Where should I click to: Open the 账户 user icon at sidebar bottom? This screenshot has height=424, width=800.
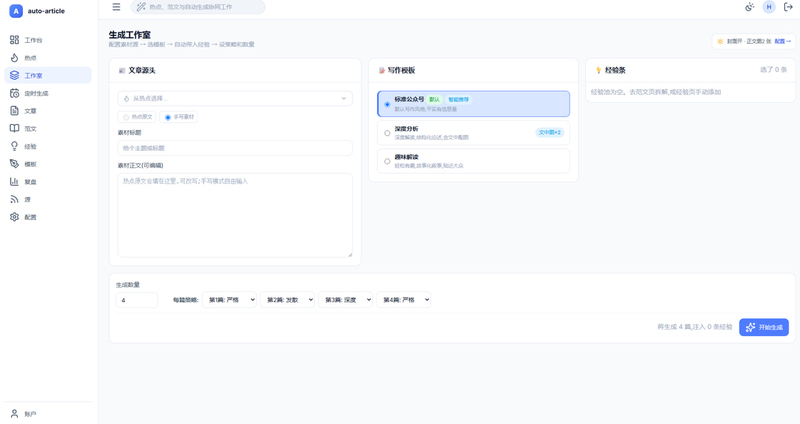coord(14,414)
